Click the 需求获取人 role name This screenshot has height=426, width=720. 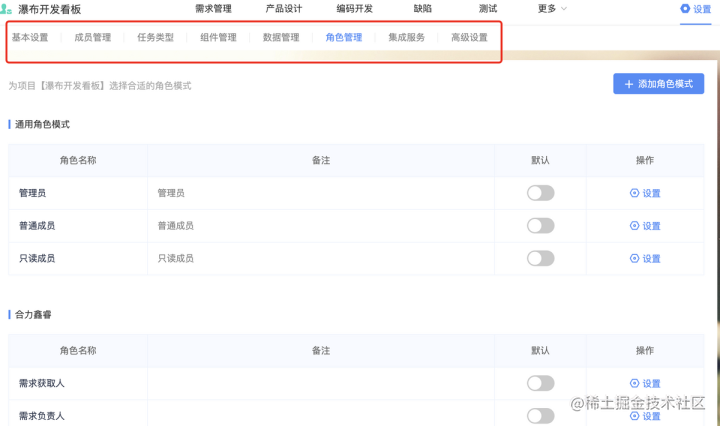tap(41, 383)
